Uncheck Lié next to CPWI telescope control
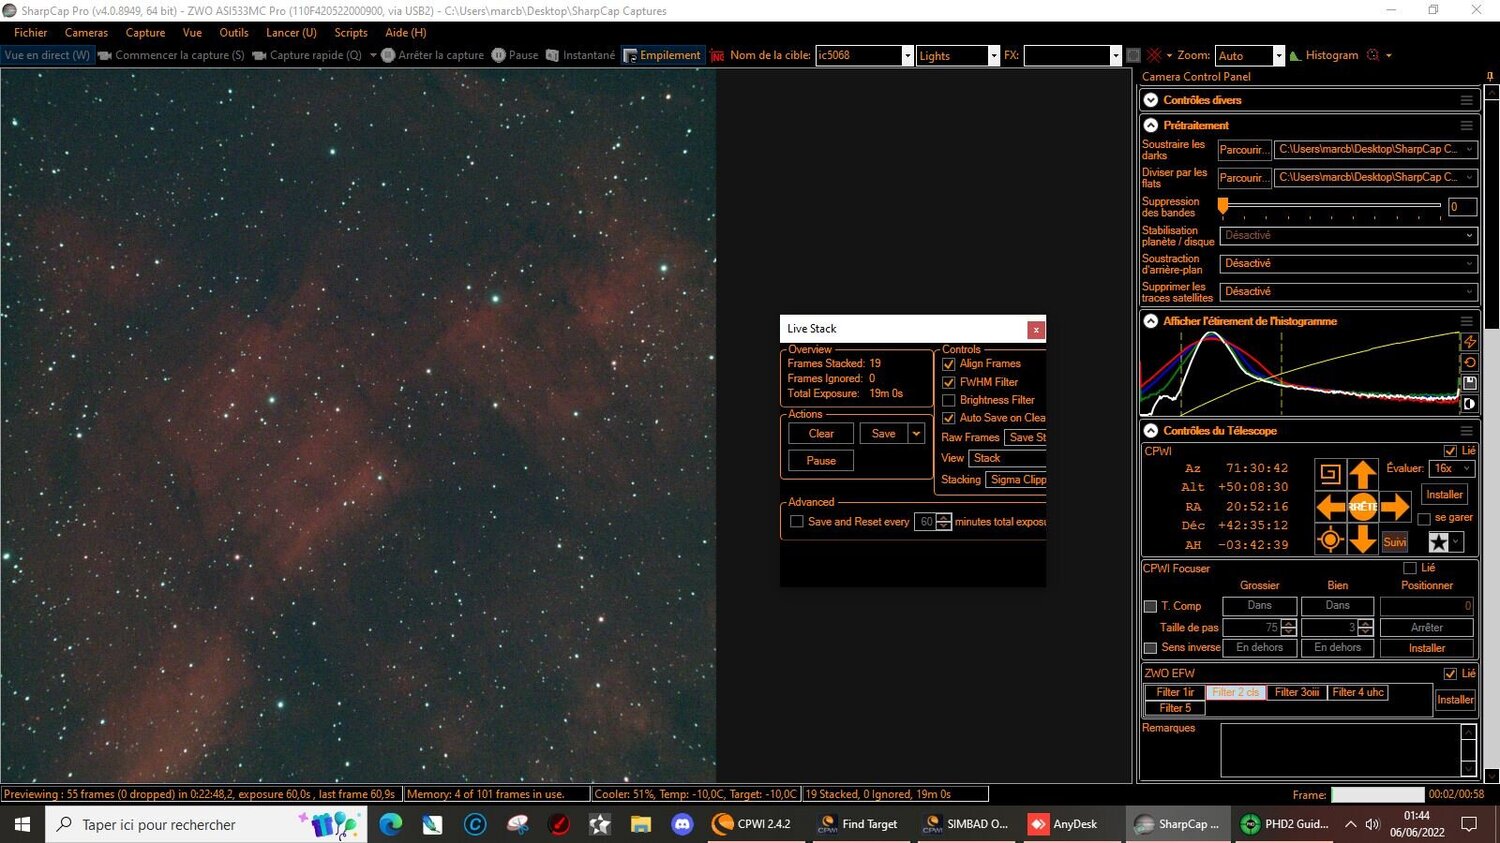The image size is (1500, 843). tap(1452, 450)
